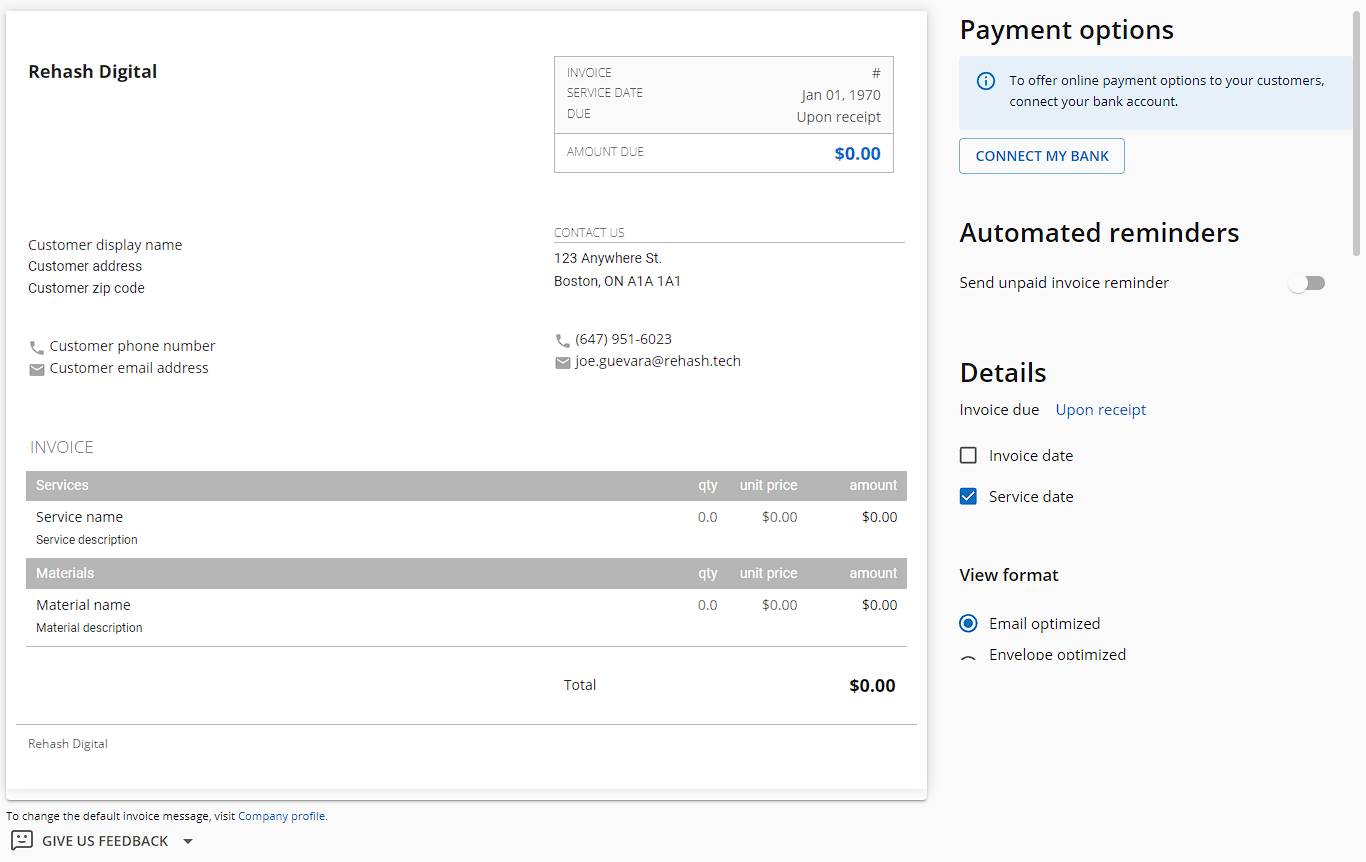Viewport: 1366px width, 862px height.
Task: Uncheck the Service date checkbox
Action: (x=967, y=496)
